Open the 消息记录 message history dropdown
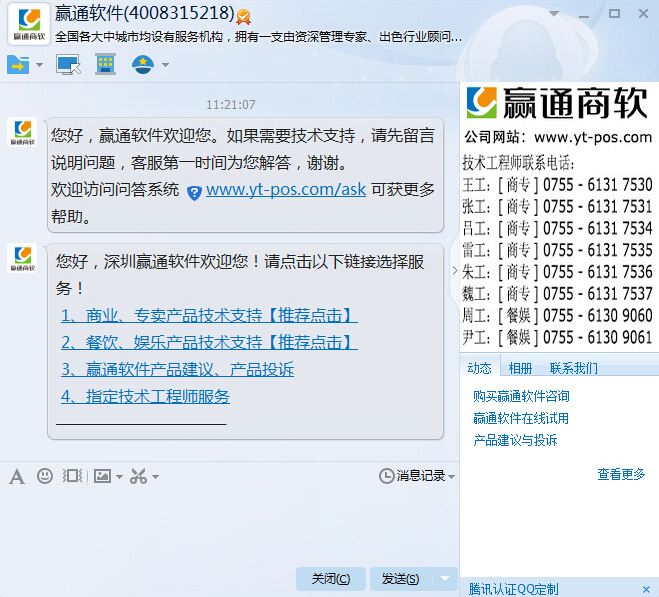Screen dimensions: 659x597 click(417, 476)
